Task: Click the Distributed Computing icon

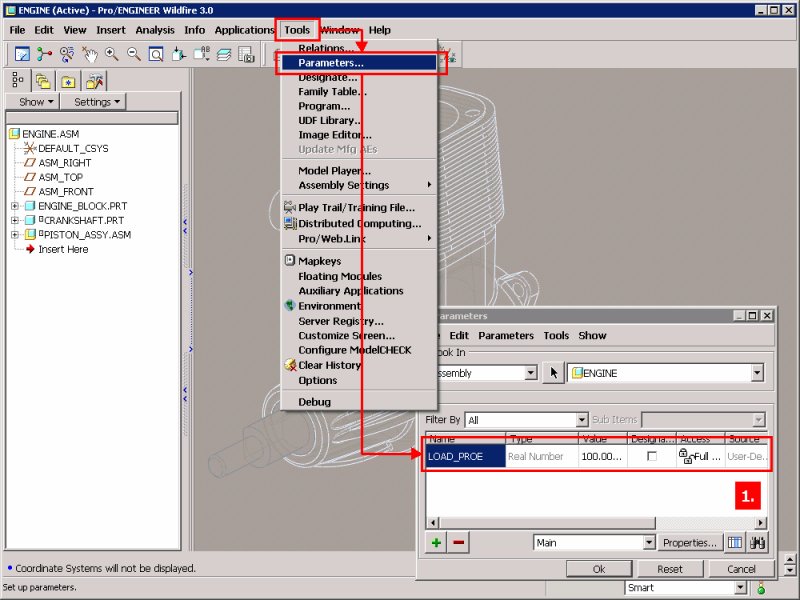Action: [290, 223]
